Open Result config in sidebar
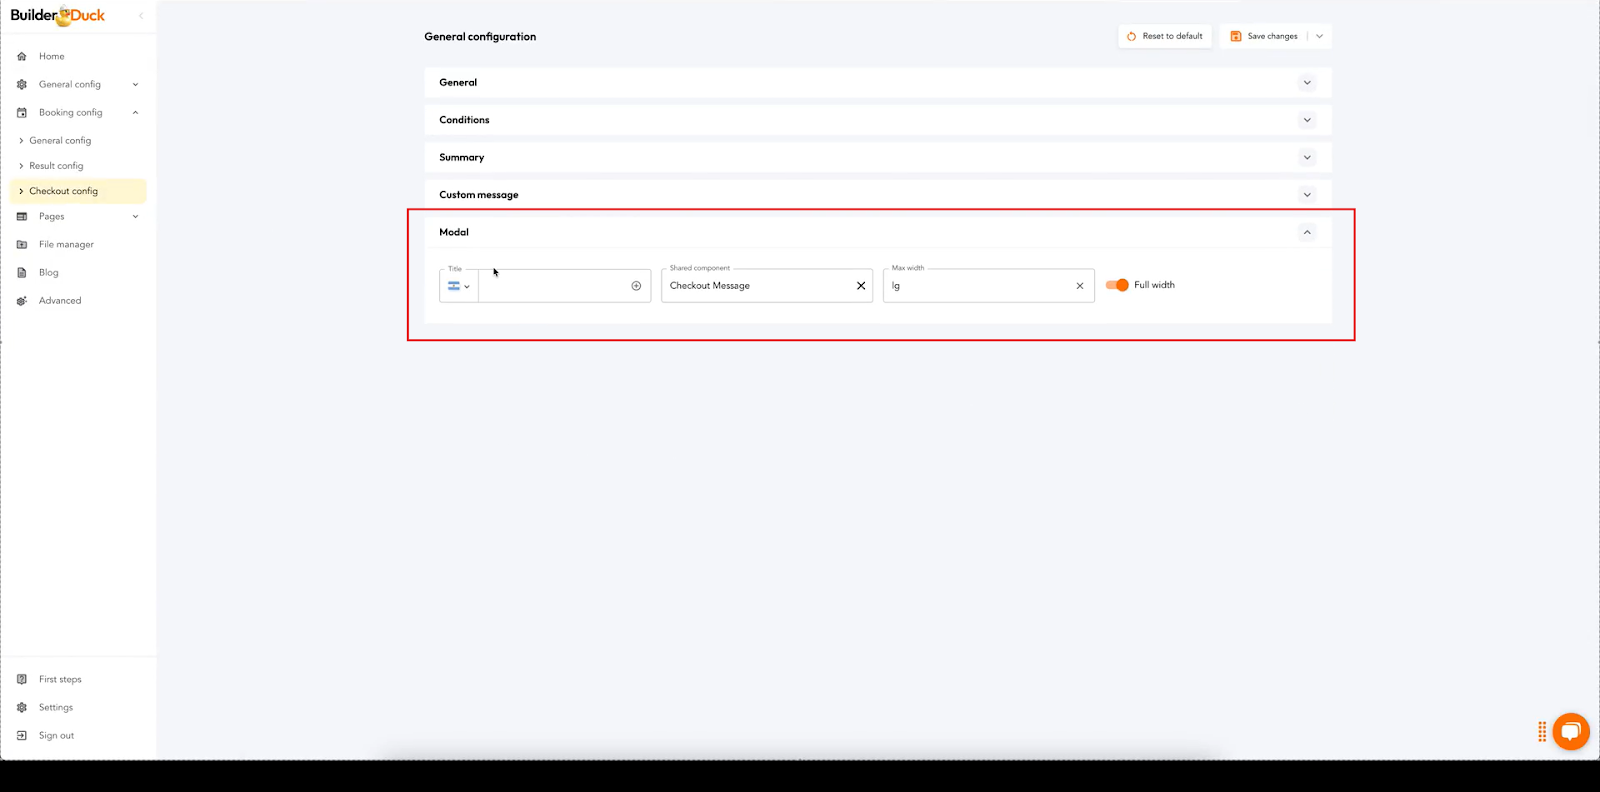Screen dimensions: 1600x792 click(56, 166)
